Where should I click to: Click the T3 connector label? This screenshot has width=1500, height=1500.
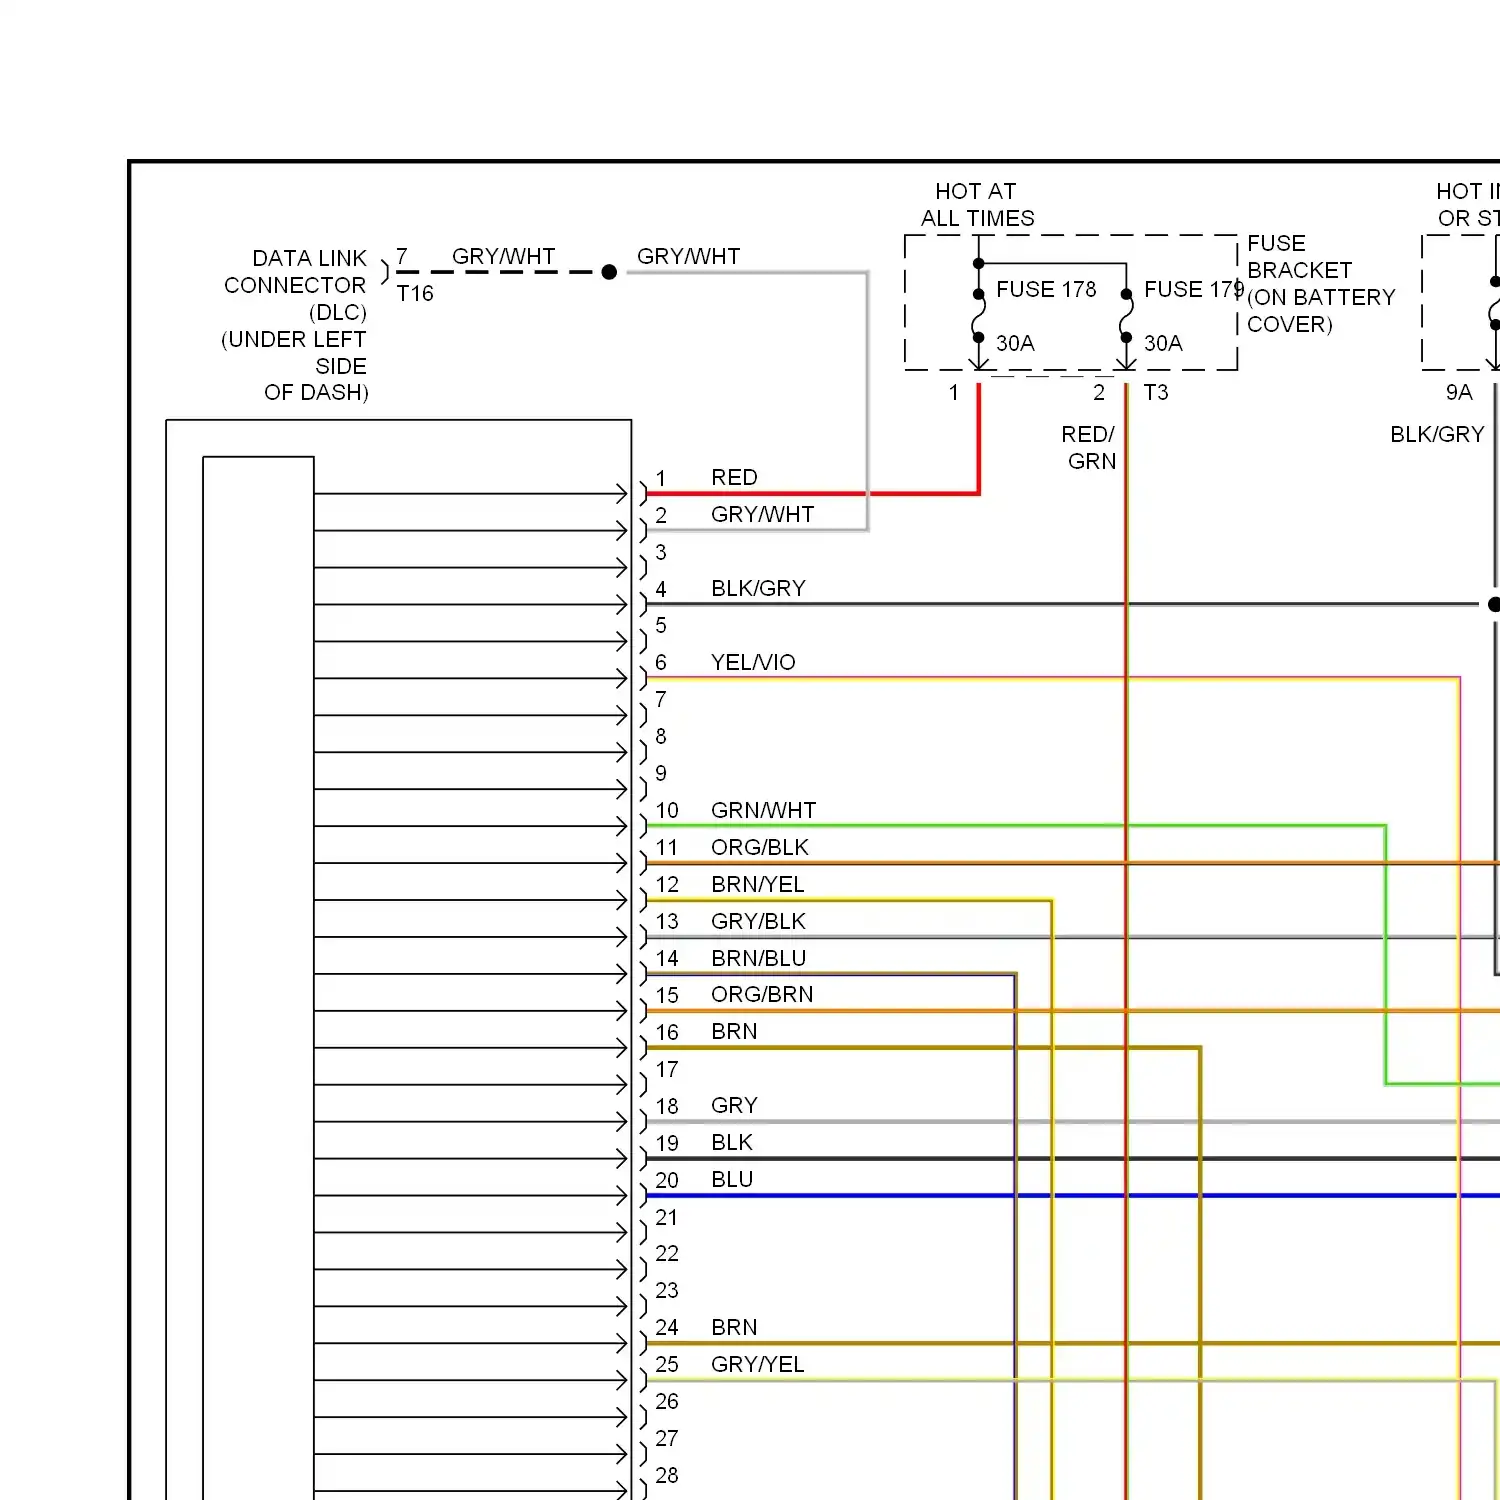coord(1156,392)
